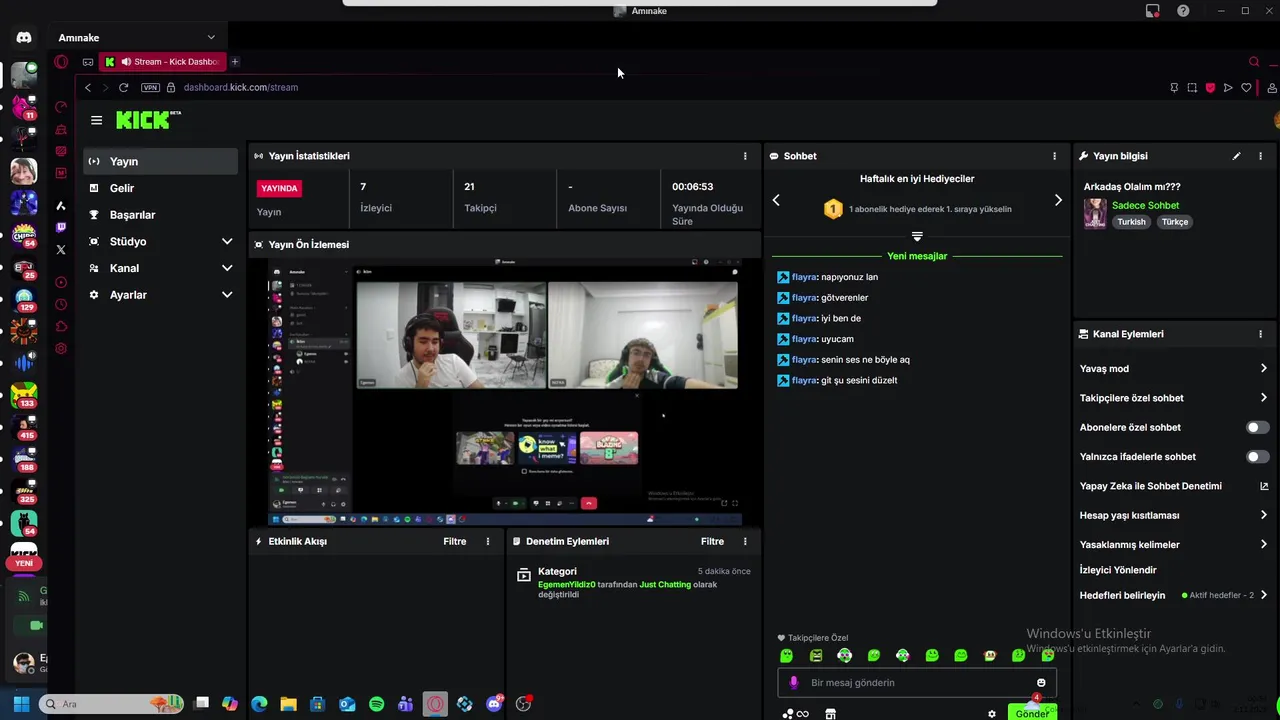
Task: Open Spotify from the taskbar
Action: click(x=376, y=704)
